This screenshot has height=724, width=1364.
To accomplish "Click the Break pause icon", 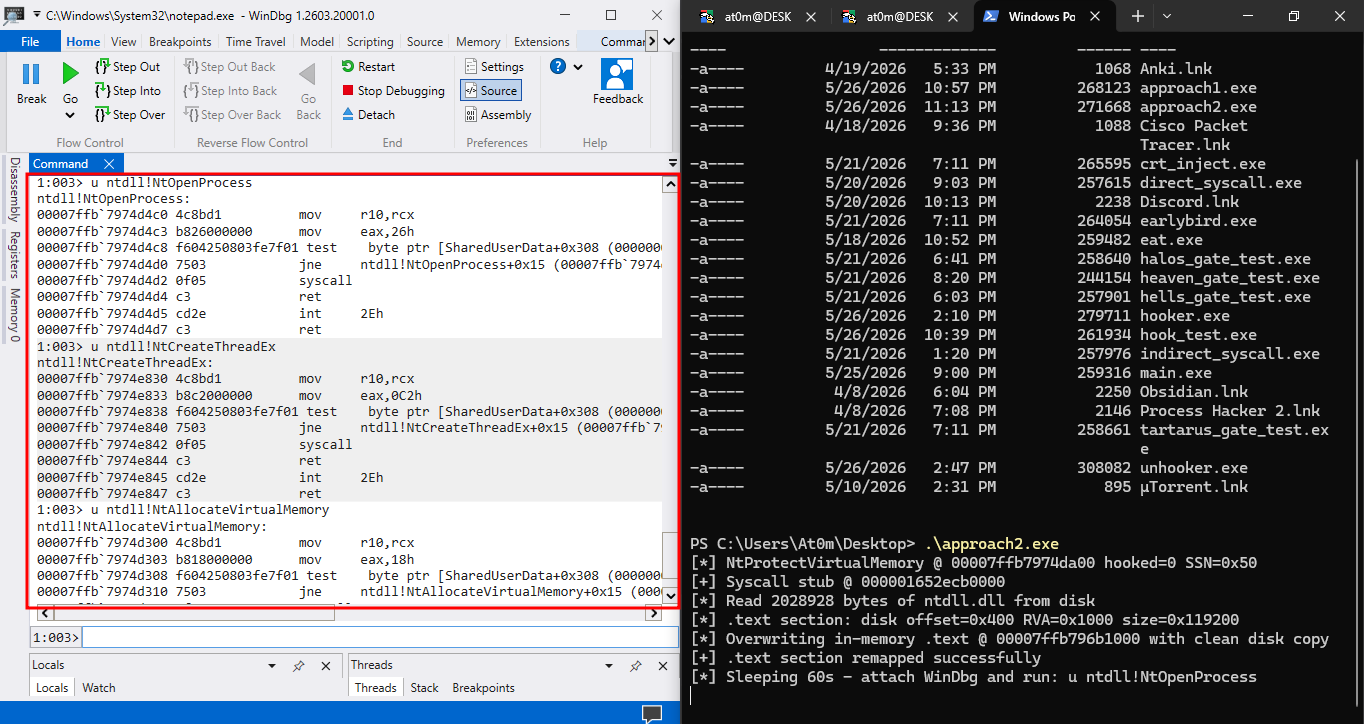I will 31,74.
